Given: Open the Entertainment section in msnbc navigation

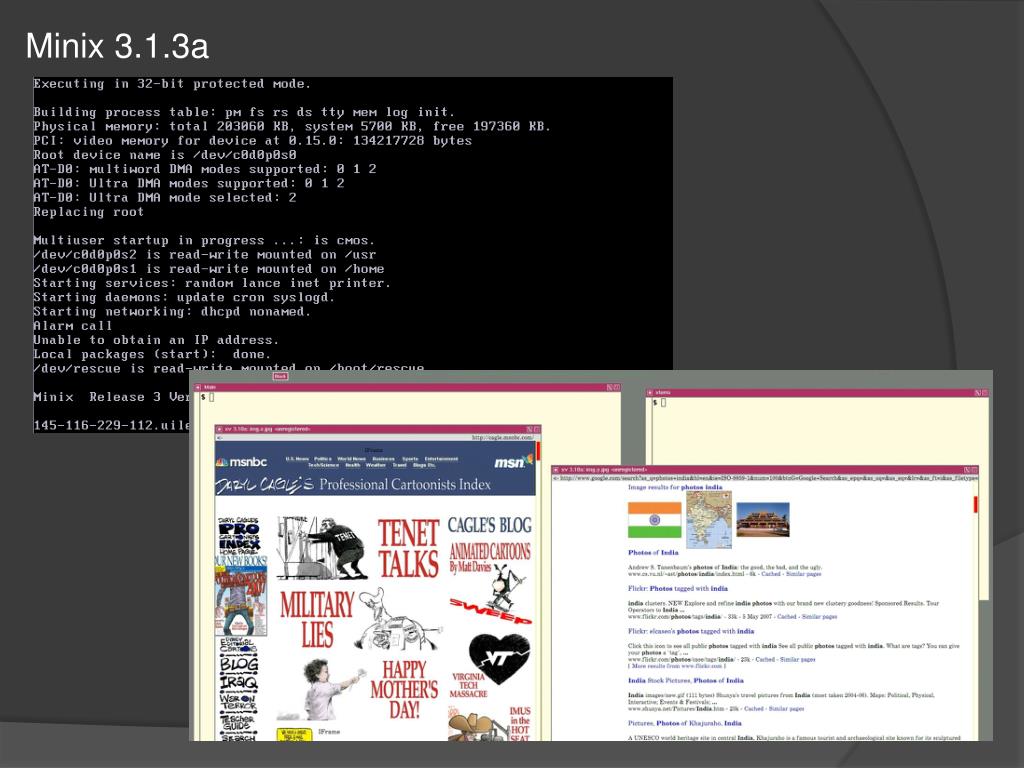Looking at the screenshot, I should [x=441, y=459].
